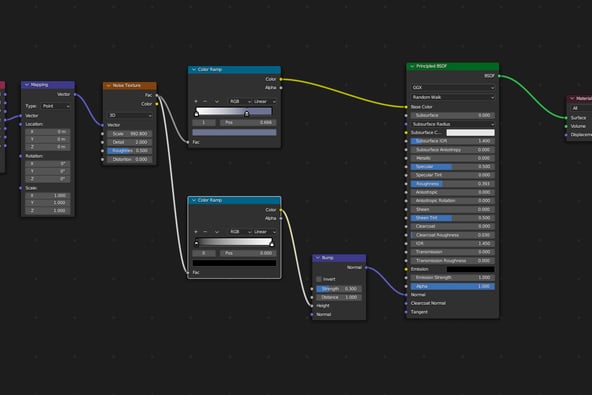
Task: Click the Normal output socket of the Bump node
Action: click(366, 267)
